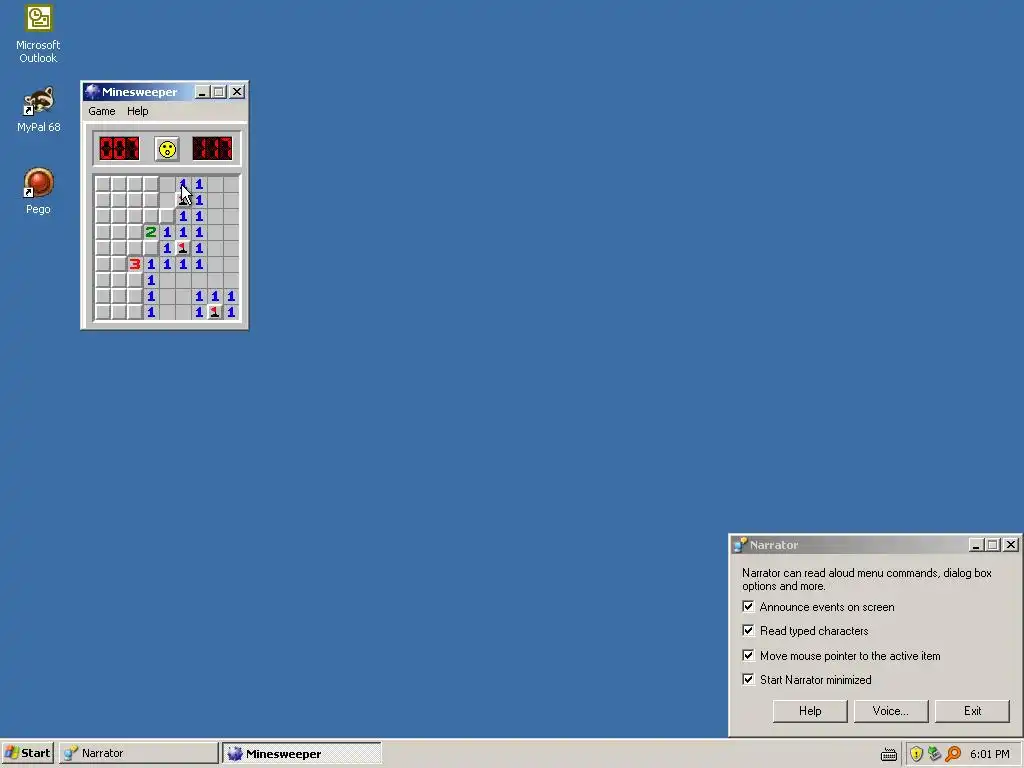Close the Narrator window

[x=1011, y=545]
